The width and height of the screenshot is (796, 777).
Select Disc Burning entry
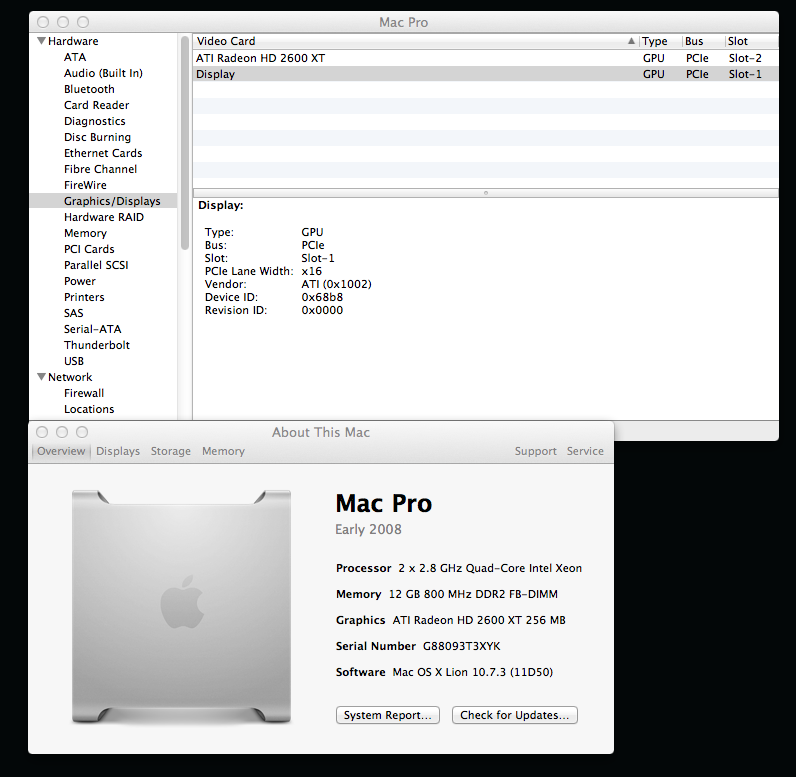pyautogui.click(x=97, y=137)
